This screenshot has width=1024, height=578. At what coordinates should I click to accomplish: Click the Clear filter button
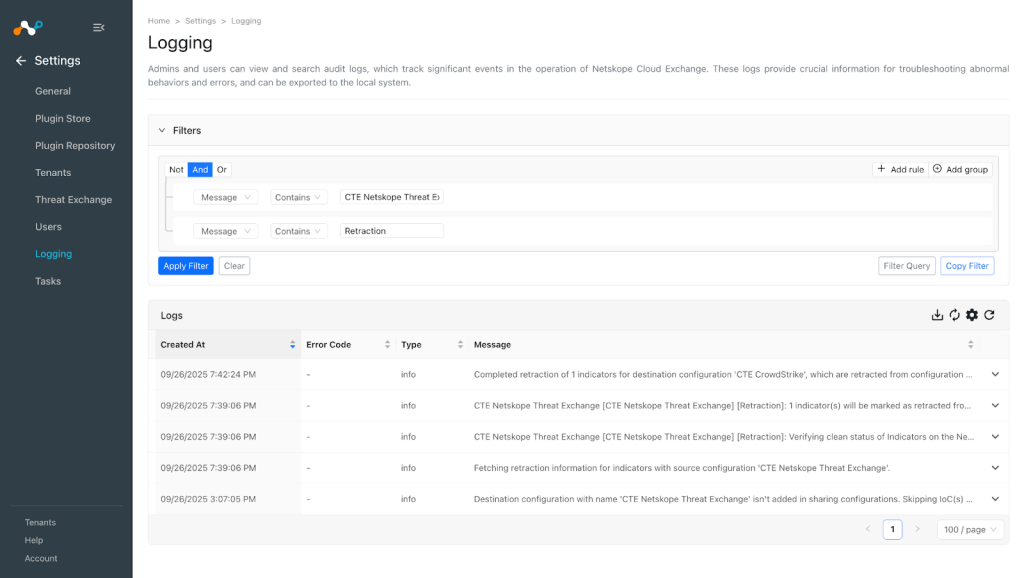234,266
